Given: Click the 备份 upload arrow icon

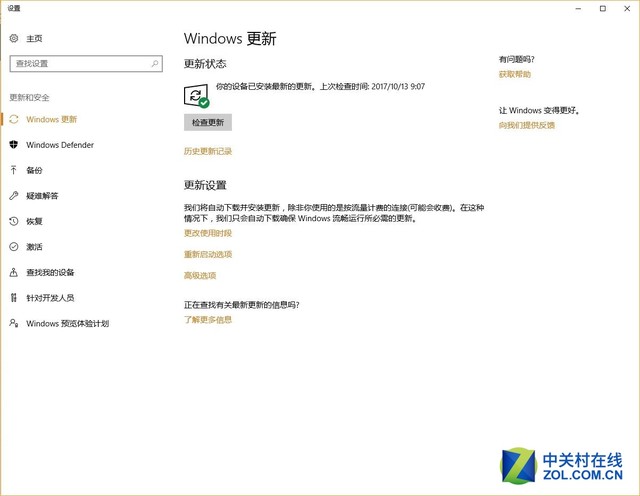Looking at the screenshot, I should pyautogui.click(x=14, y=170).
